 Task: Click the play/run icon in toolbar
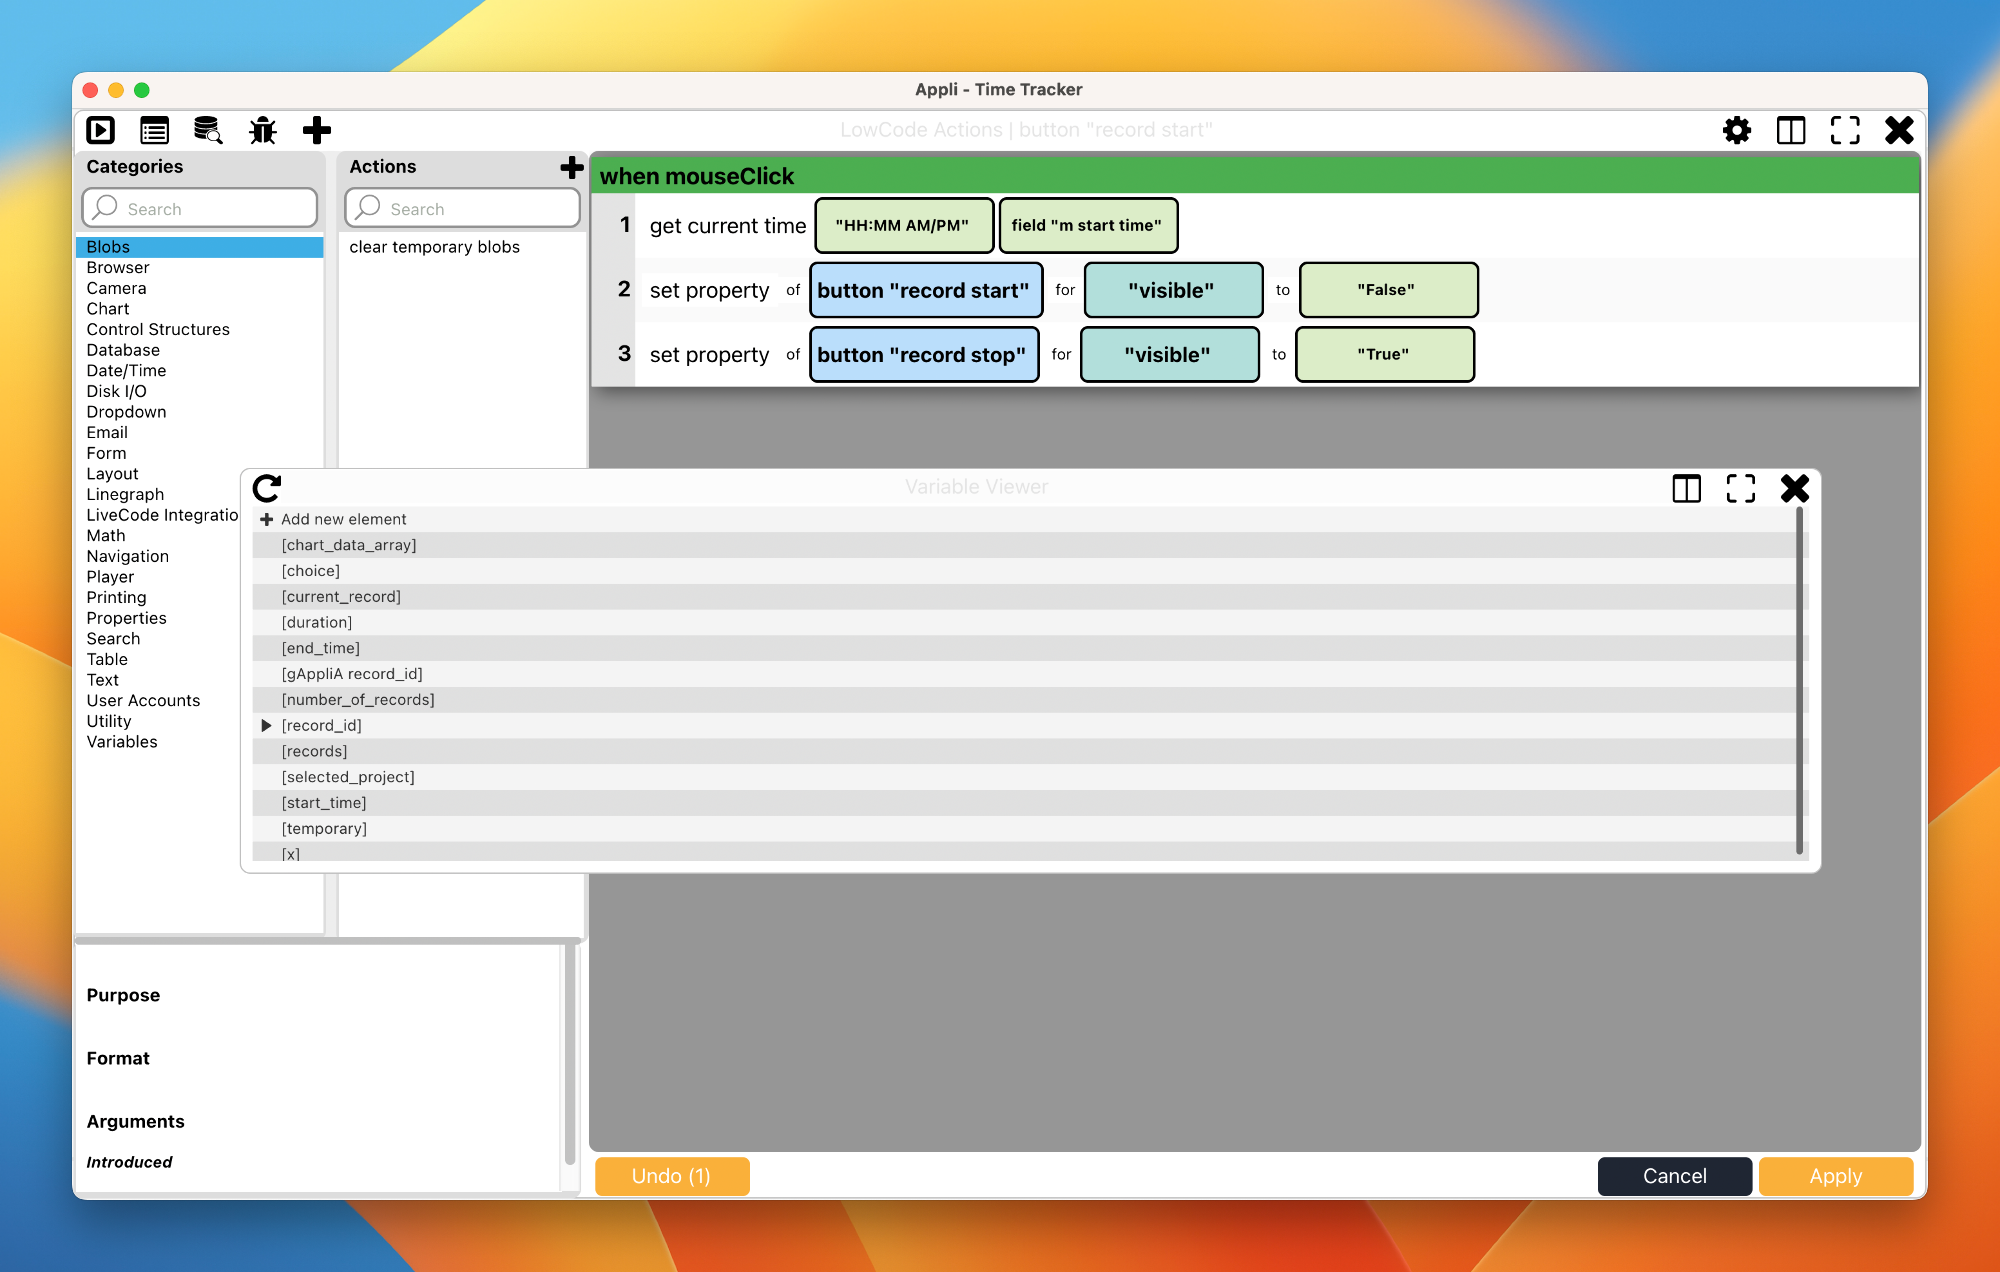101,130
